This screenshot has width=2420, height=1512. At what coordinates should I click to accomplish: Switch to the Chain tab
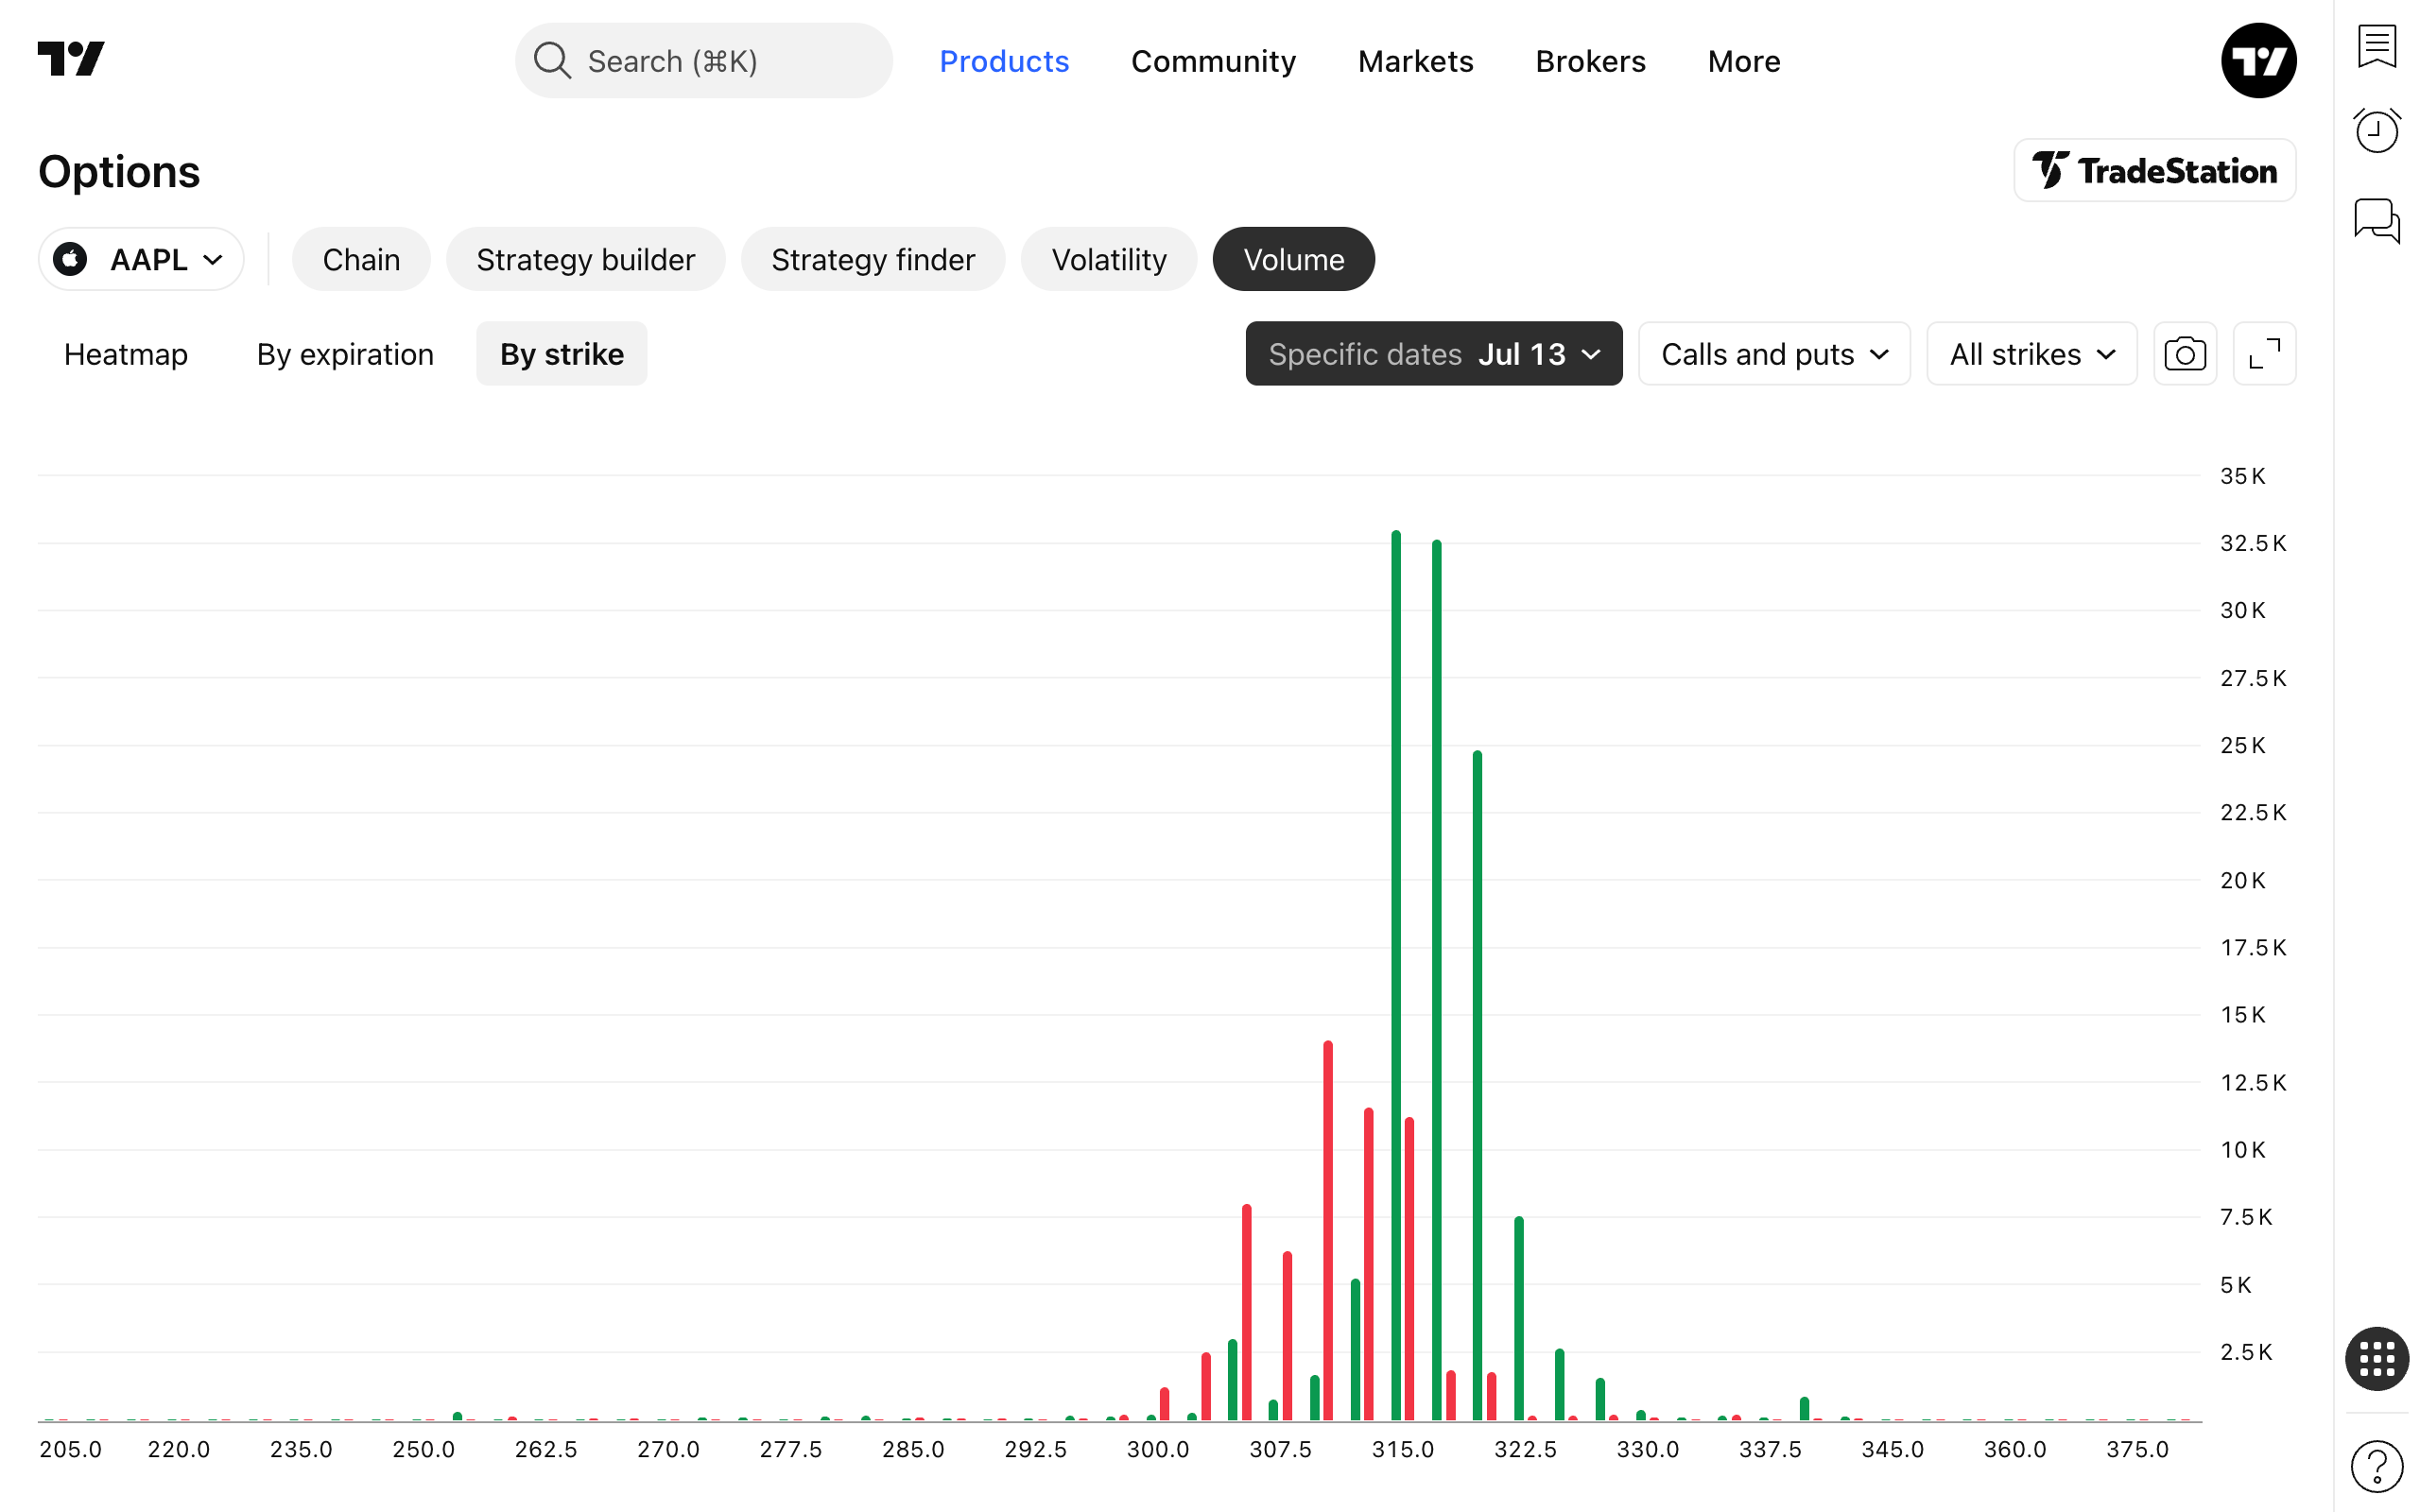361,259
